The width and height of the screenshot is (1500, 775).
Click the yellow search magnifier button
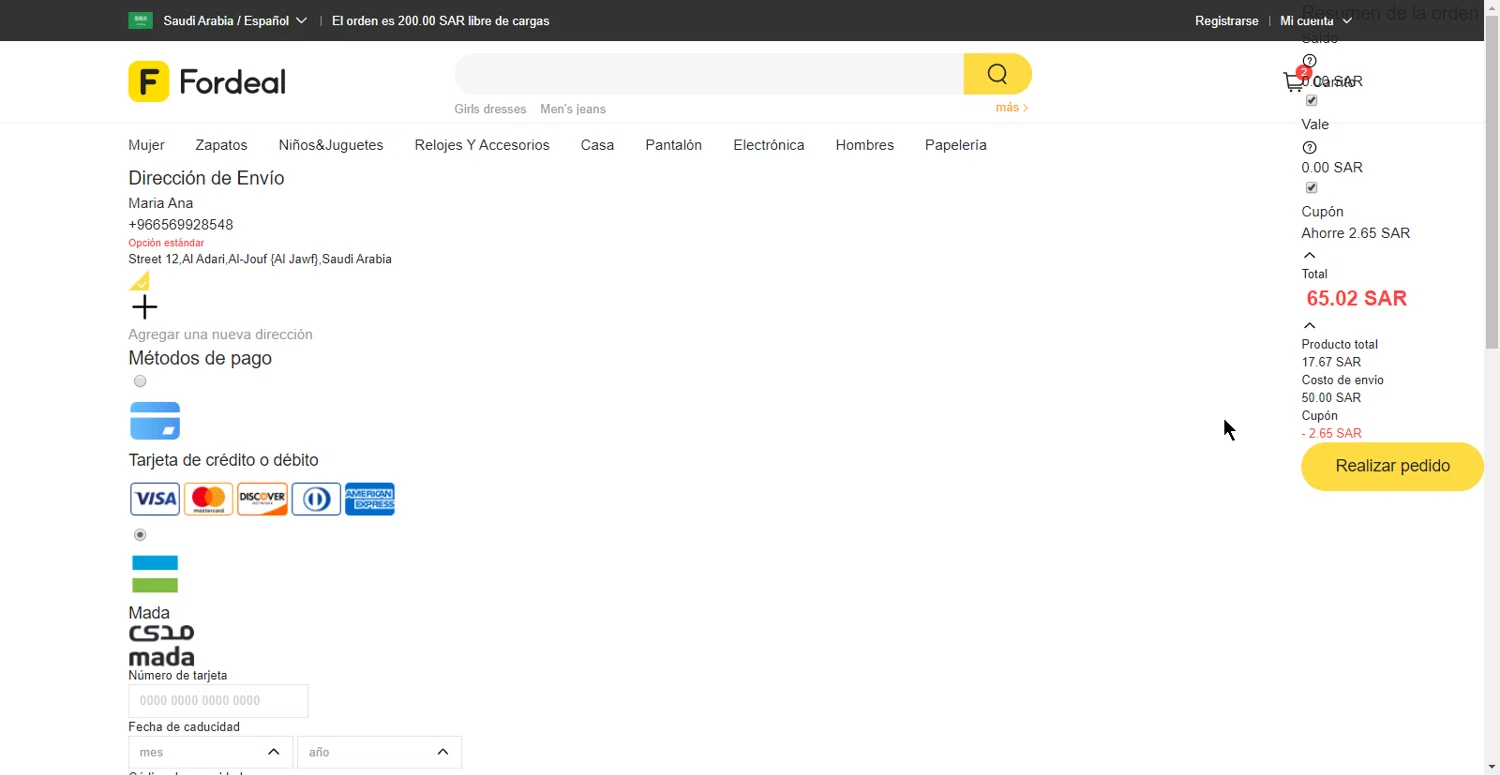997,74
